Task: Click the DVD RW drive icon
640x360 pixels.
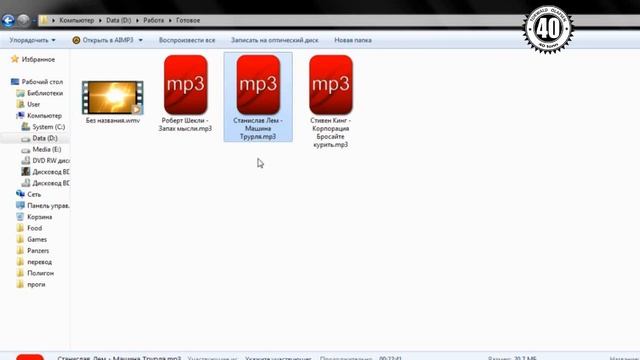Action: (26, 161)
